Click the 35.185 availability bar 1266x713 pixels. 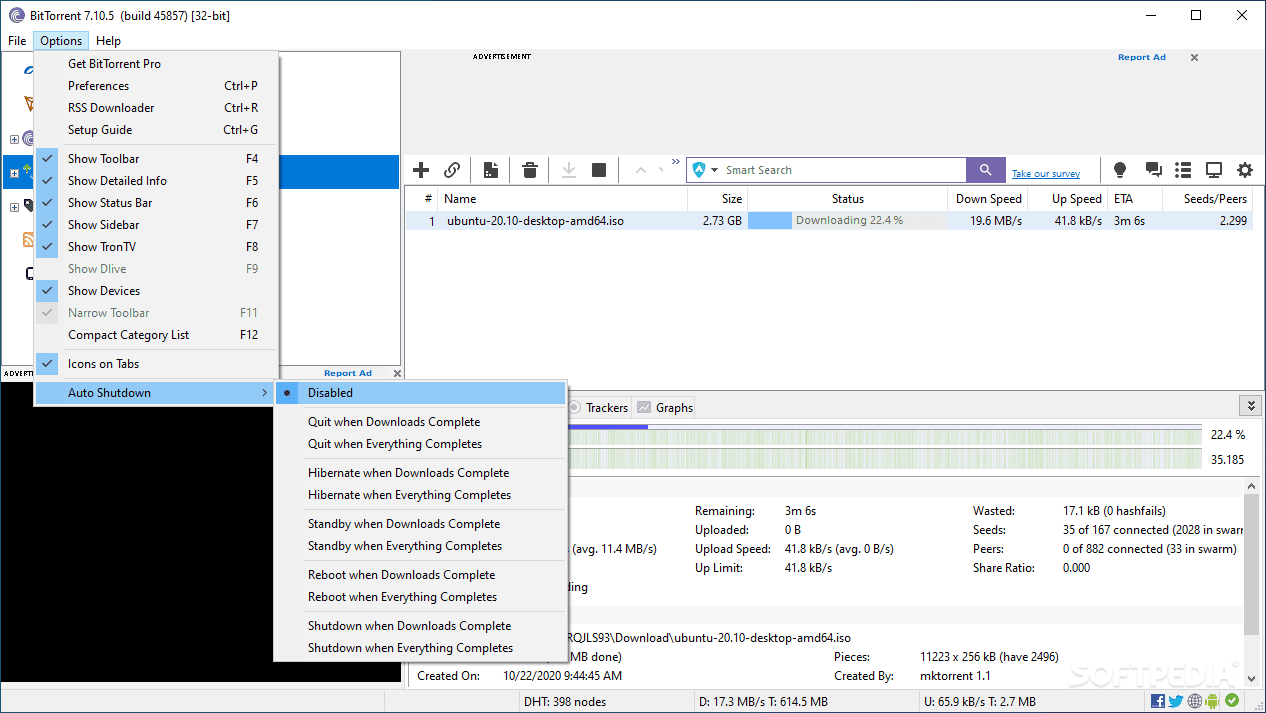click(x=885, y=459)
